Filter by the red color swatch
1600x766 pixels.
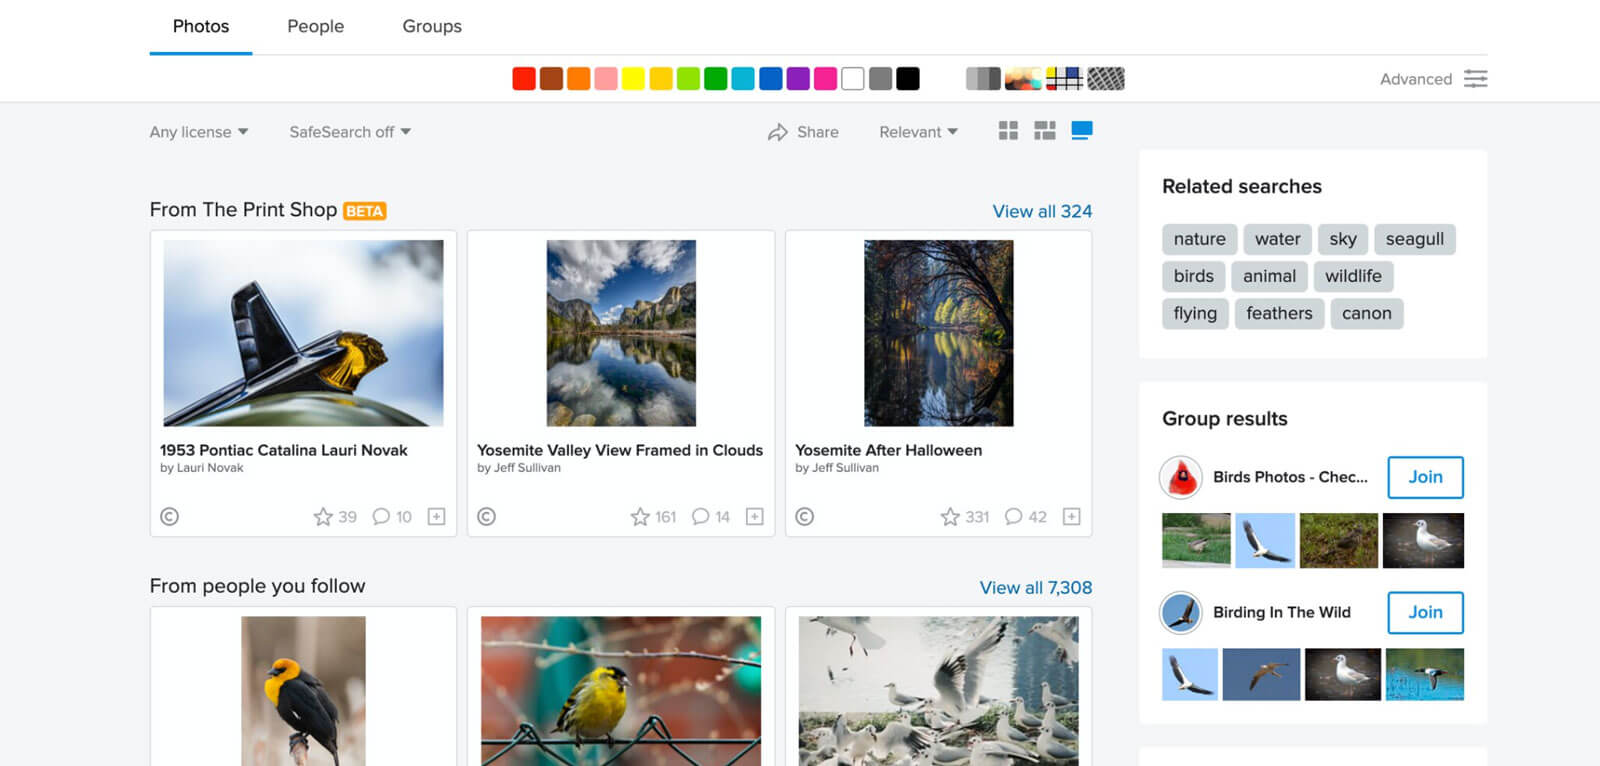tap(524, 79)
